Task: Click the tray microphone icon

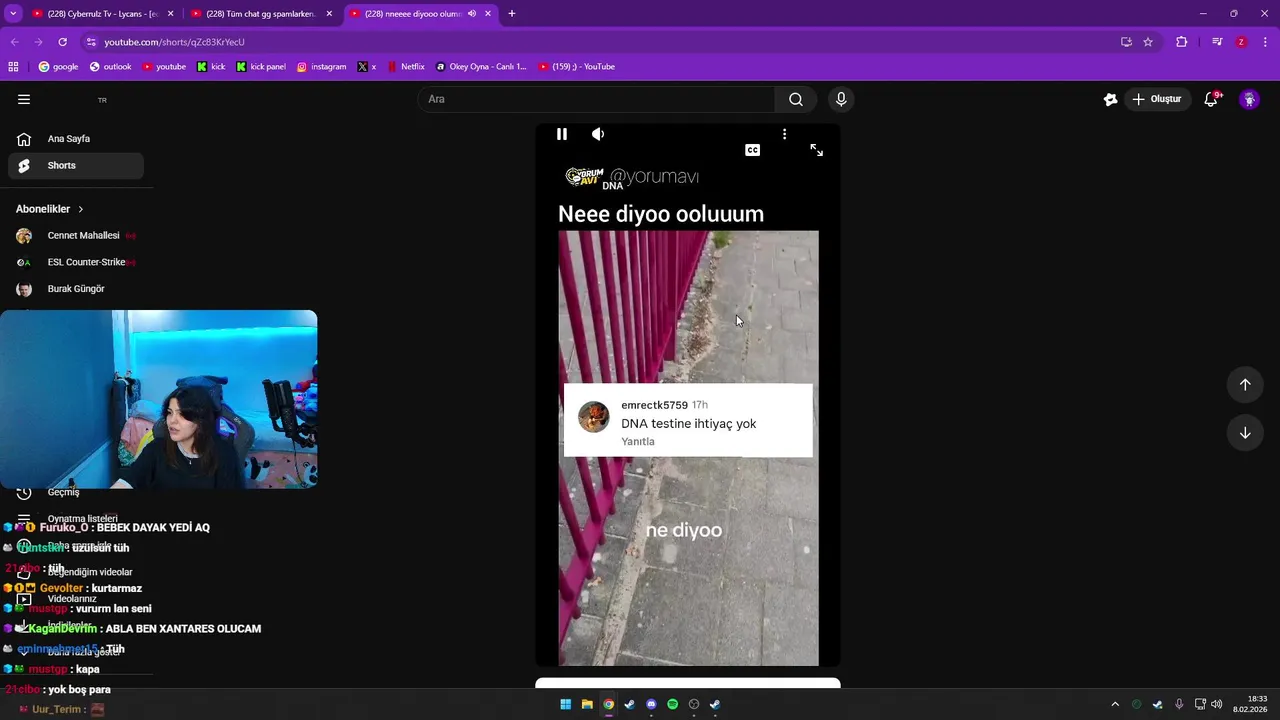Action: pyautogui.click(x=1179, y=705)
